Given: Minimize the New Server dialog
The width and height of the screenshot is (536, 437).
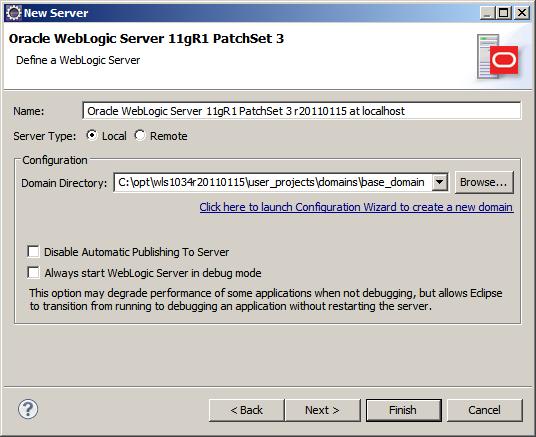Looking at the screenshot, I should click(487, 13).
